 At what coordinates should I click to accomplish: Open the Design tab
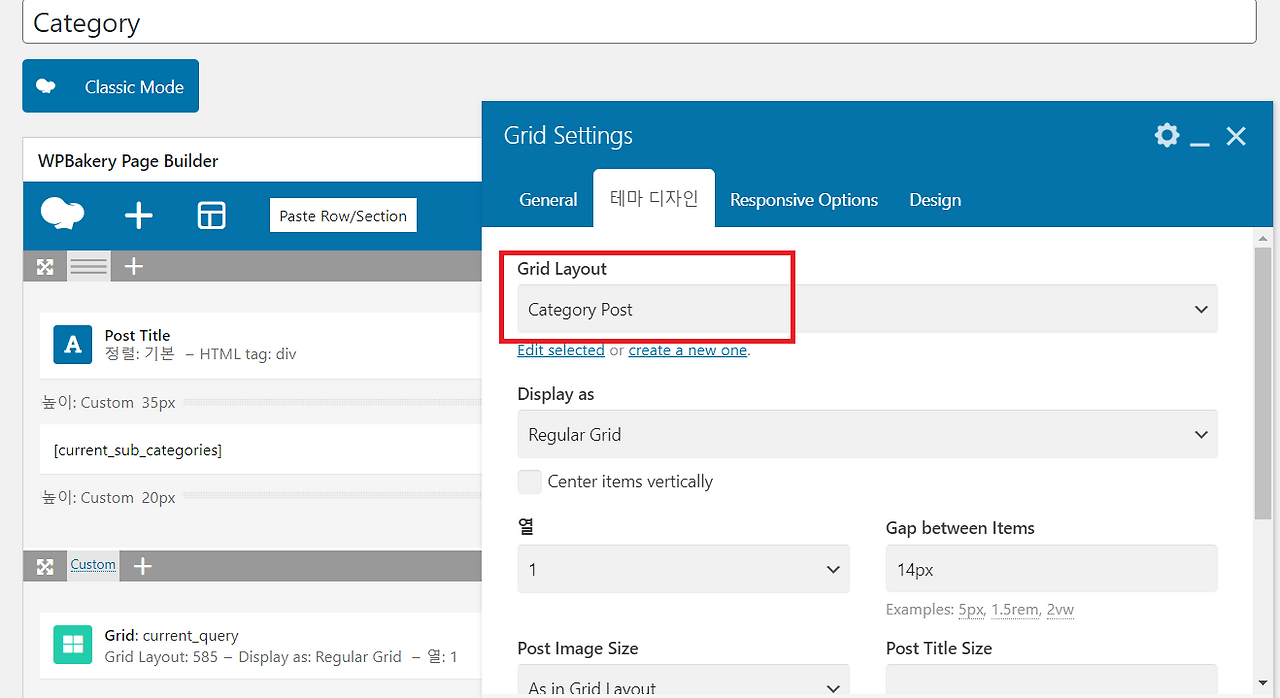(x=935, y=200)
